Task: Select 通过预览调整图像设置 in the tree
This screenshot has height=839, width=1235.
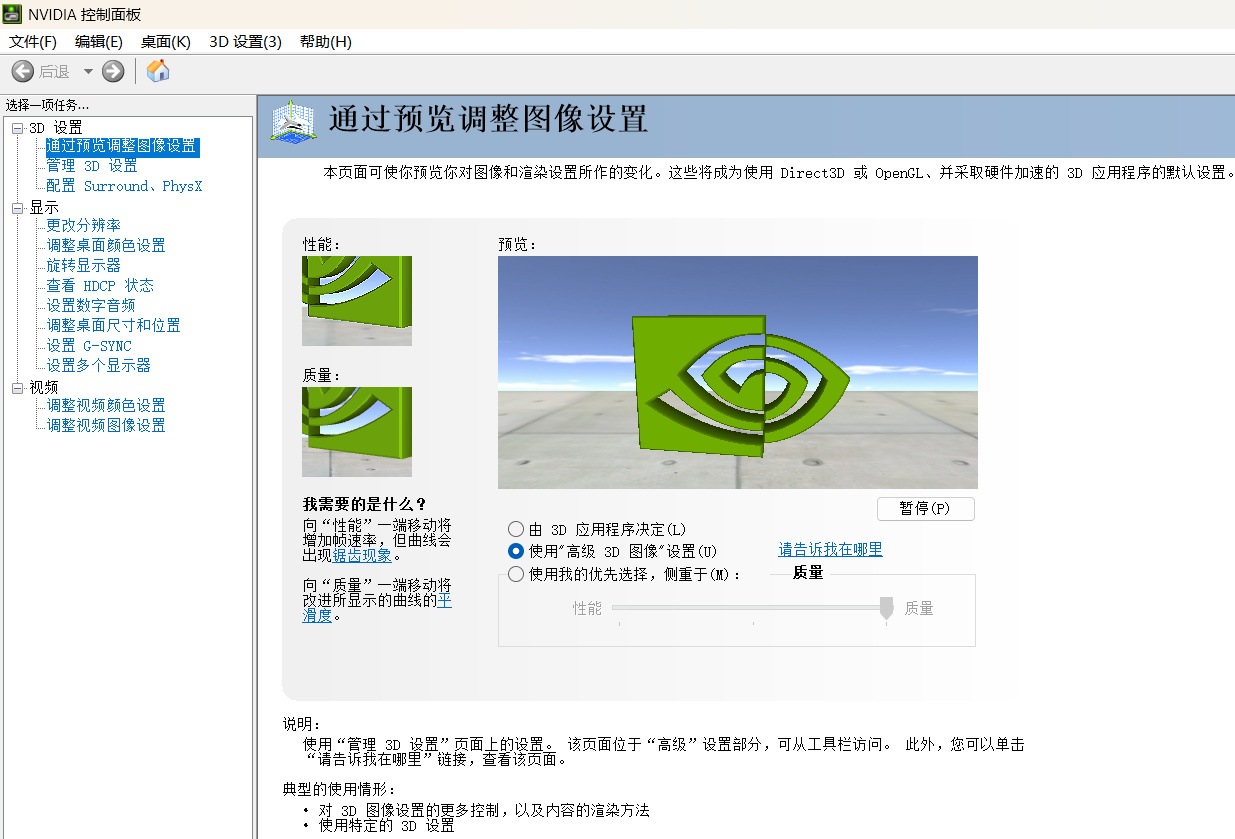Action: [x=122, y=146]
